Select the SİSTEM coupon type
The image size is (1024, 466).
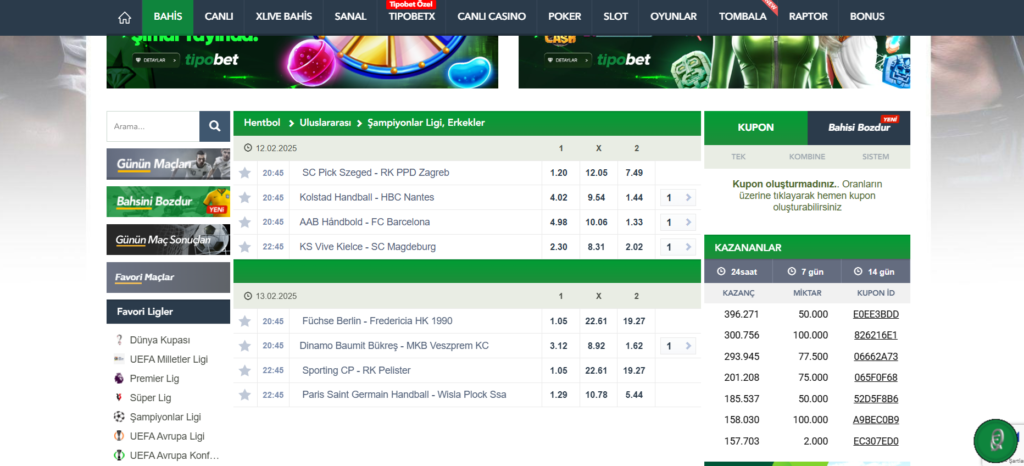[x=876, y=157]
